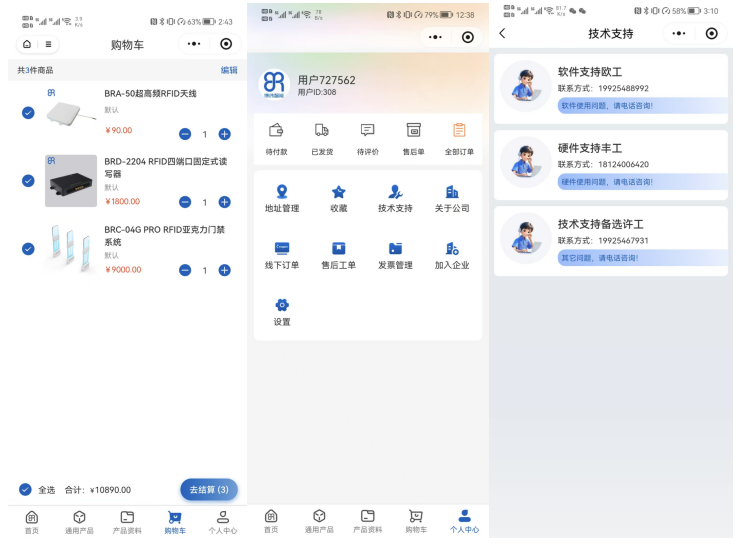The width and height of the screenshot is (742, 558).
Task: Go to 首页 tab in profile screen
Action: (271, 521)
